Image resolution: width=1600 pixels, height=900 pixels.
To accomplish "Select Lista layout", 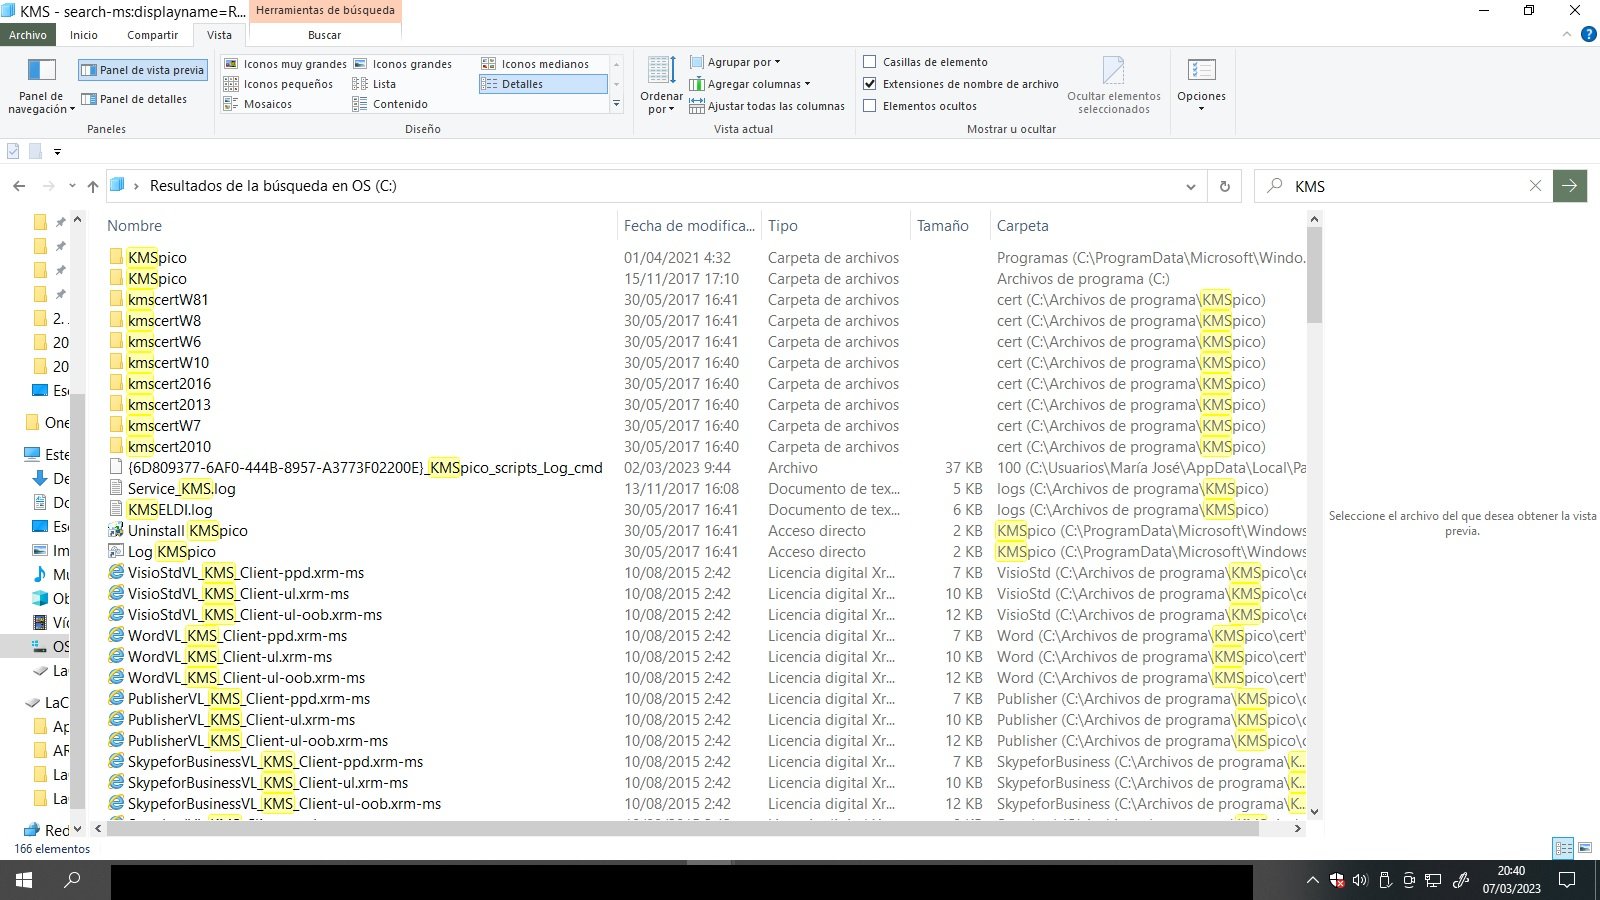I will (x=374, y=84).
